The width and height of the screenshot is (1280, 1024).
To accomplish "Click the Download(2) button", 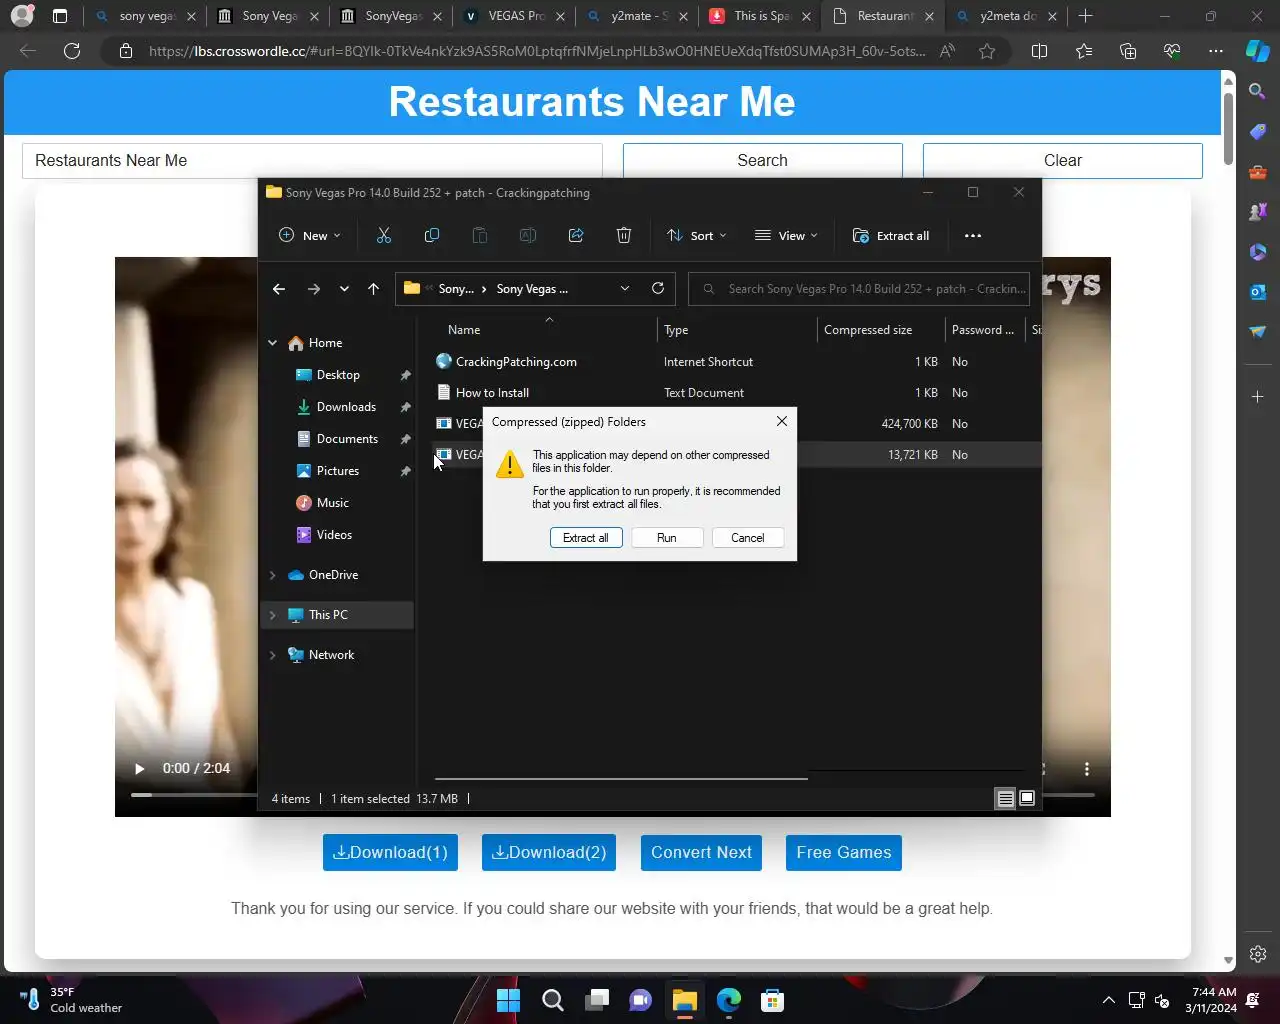I will pos(549,853).
